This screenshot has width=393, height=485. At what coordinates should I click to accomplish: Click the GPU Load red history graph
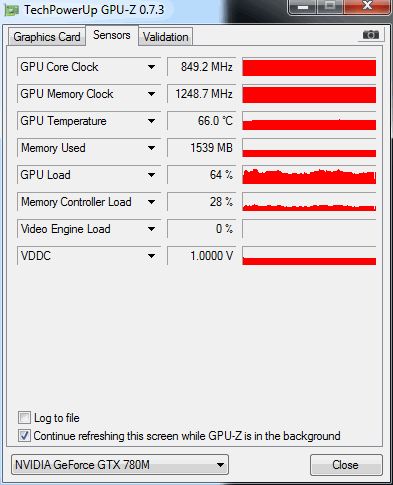coord(309,175)
